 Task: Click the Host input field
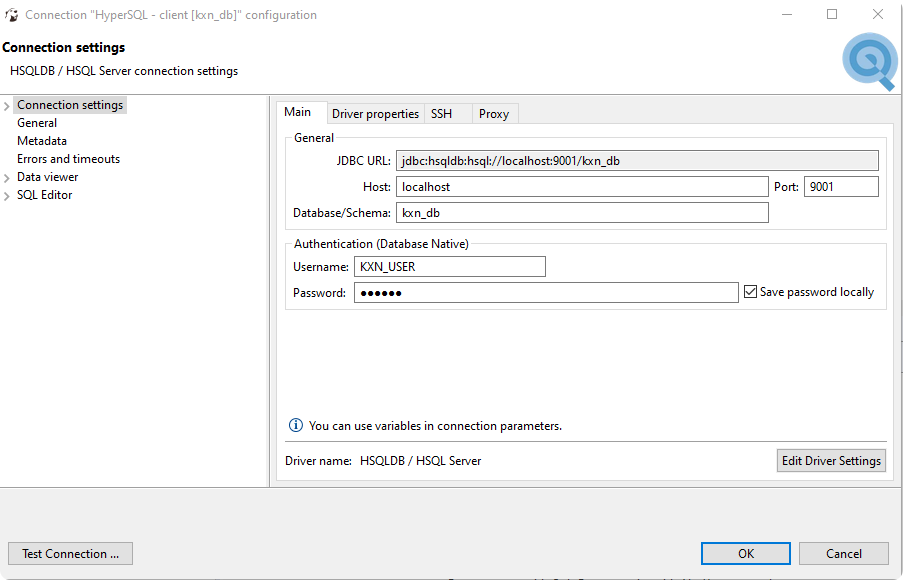582,187
